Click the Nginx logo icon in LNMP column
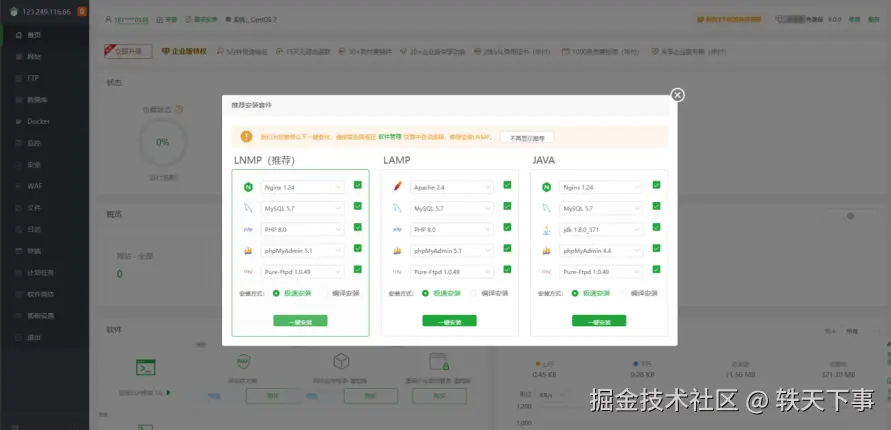The height and width of the screenshot is (430, 891). [x=248, y=187]
